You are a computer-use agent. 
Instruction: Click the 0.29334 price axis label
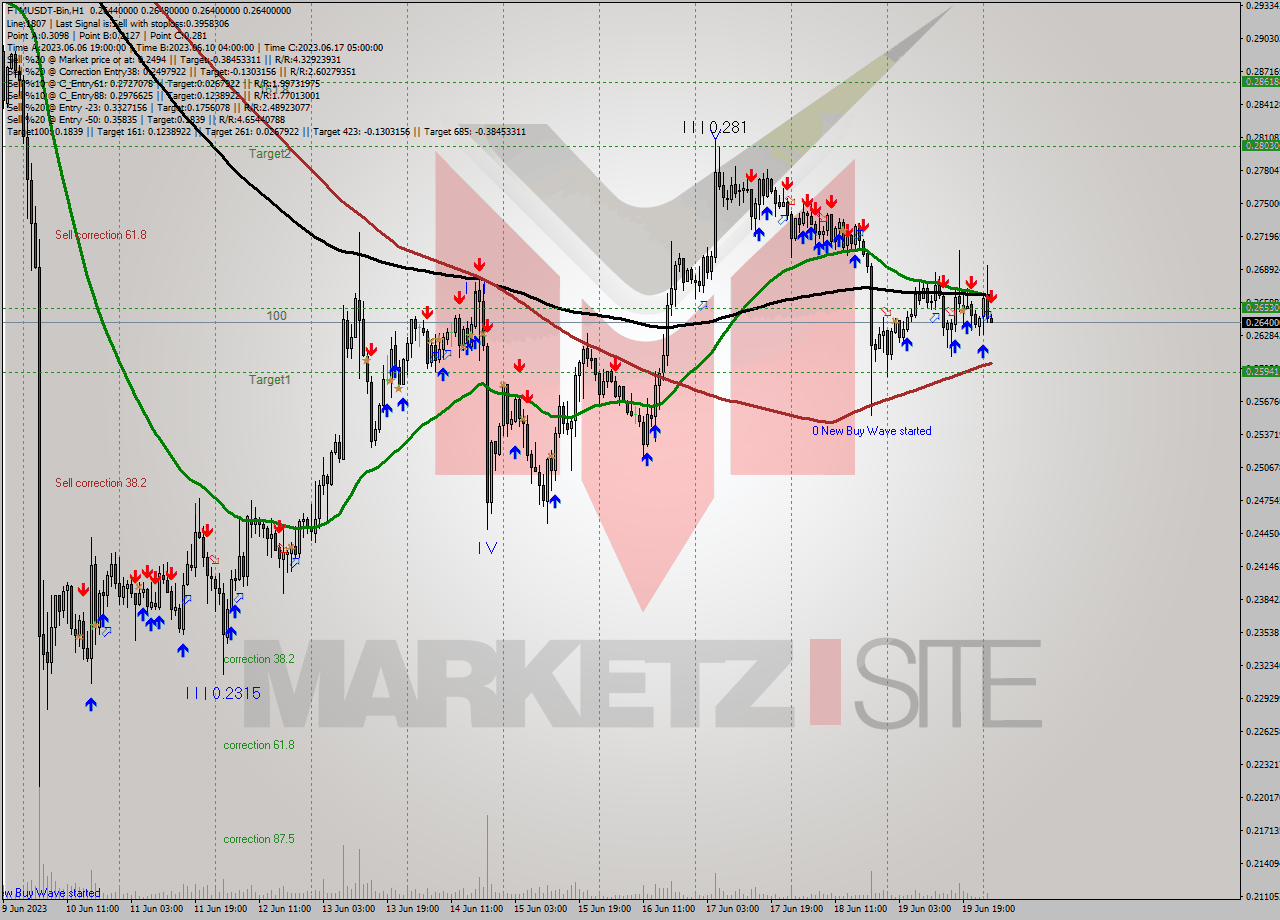(1261, 5)
